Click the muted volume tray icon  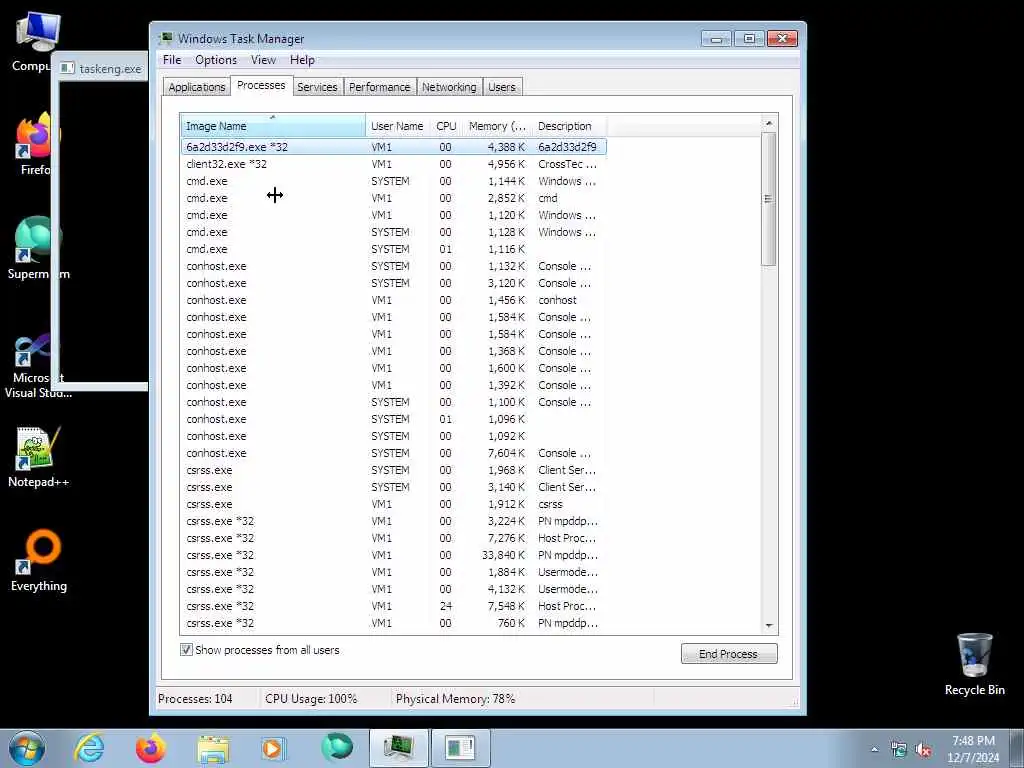tap(923, 750)
